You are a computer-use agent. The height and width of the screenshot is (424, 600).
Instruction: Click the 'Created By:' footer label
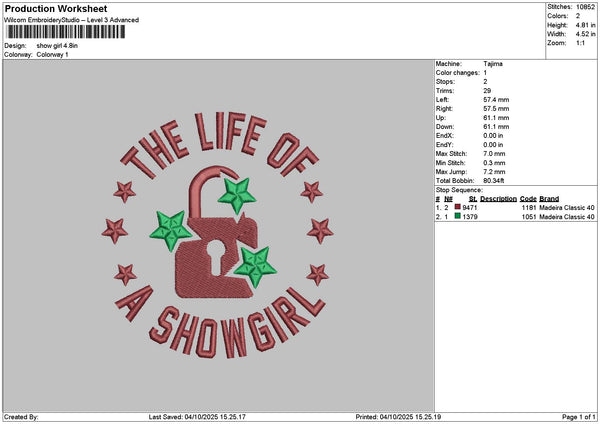21,417
